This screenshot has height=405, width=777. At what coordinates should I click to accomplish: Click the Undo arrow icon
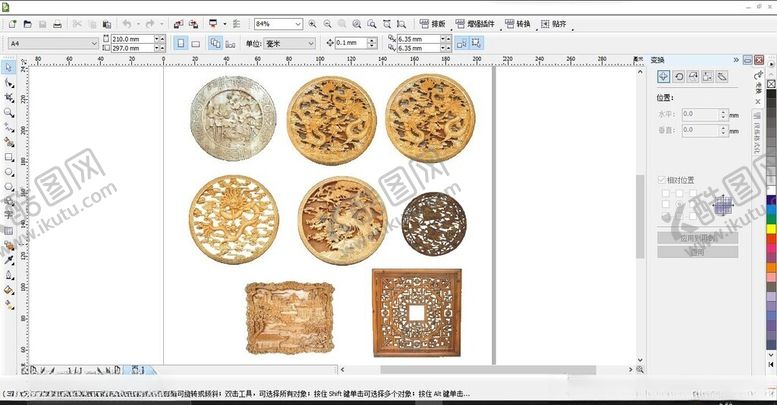pos(127,23)
